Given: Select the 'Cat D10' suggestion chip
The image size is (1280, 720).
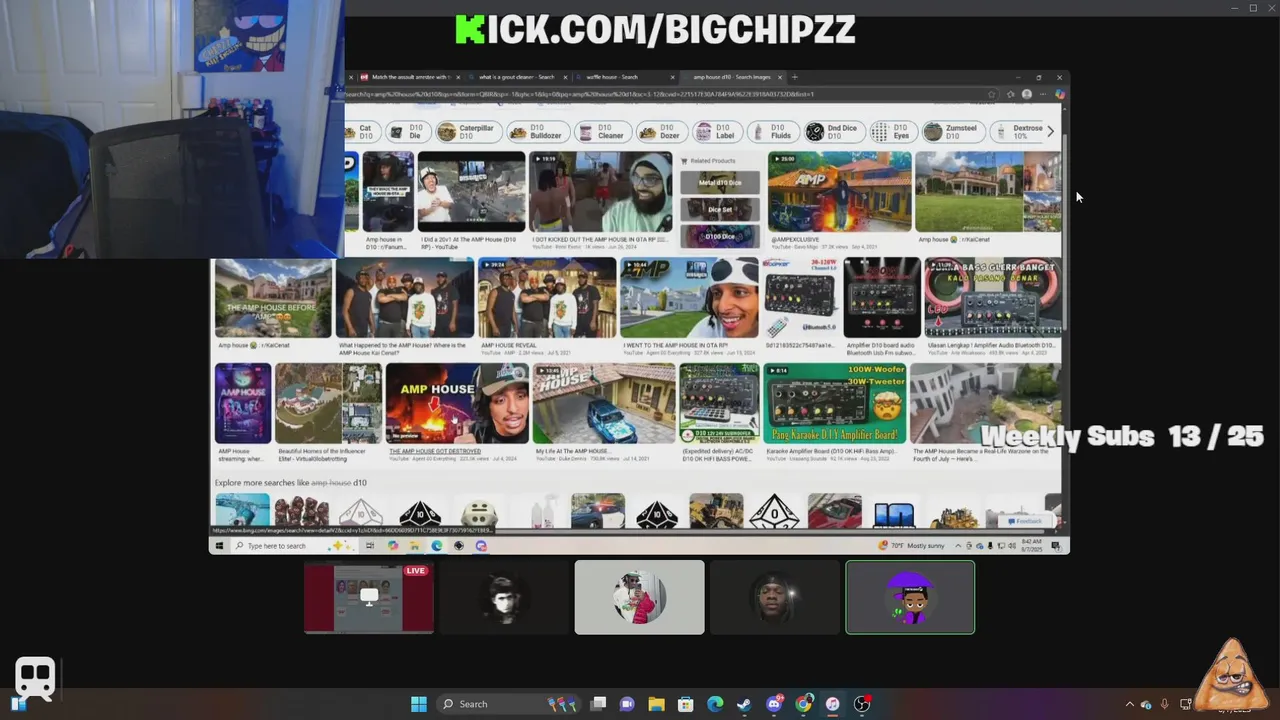Looking at the screenshot, I should tap(364, 132).
